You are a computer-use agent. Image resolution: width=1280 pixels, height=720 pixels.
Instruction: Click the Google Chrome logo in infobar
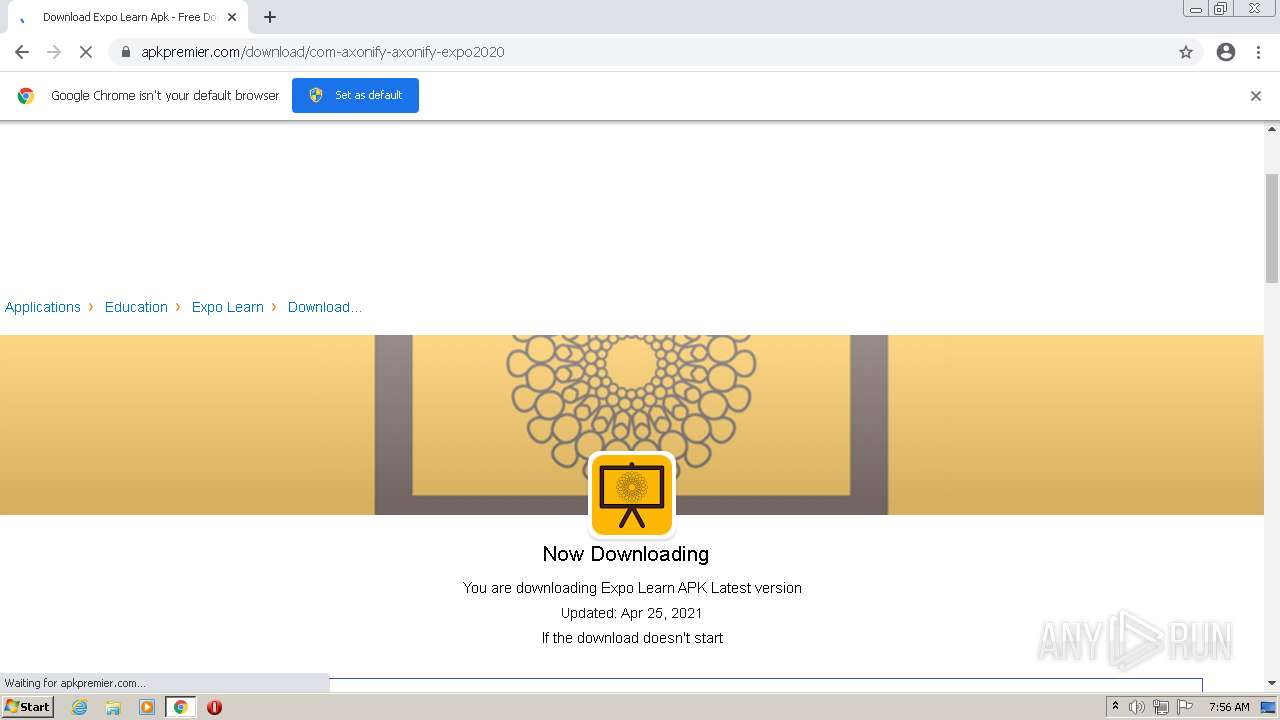click(x=26, y=96)
